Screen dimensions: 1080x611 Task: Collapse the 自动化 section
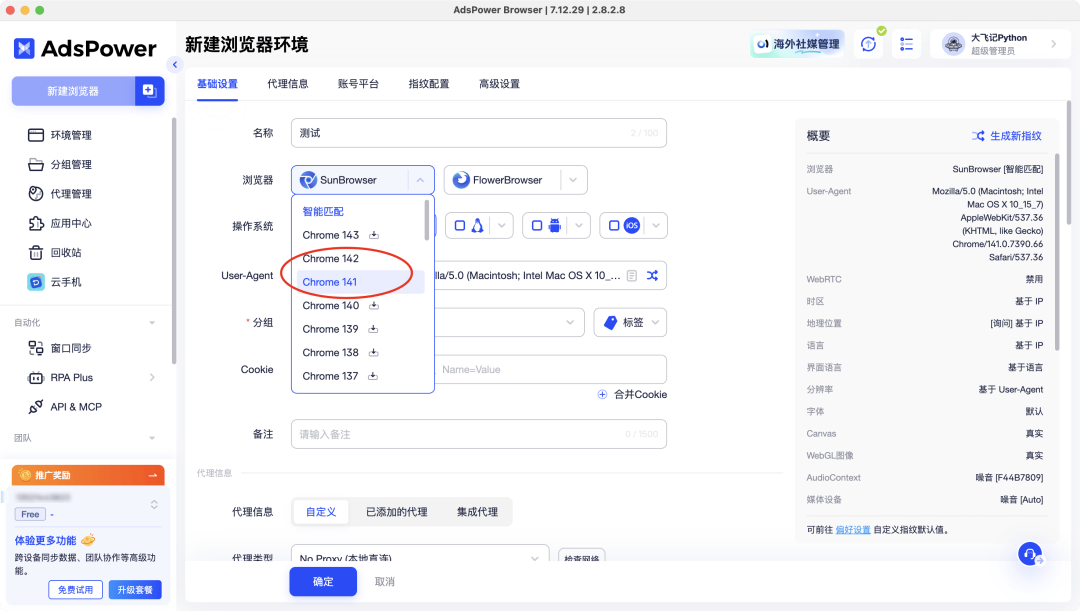click(152, 322)
